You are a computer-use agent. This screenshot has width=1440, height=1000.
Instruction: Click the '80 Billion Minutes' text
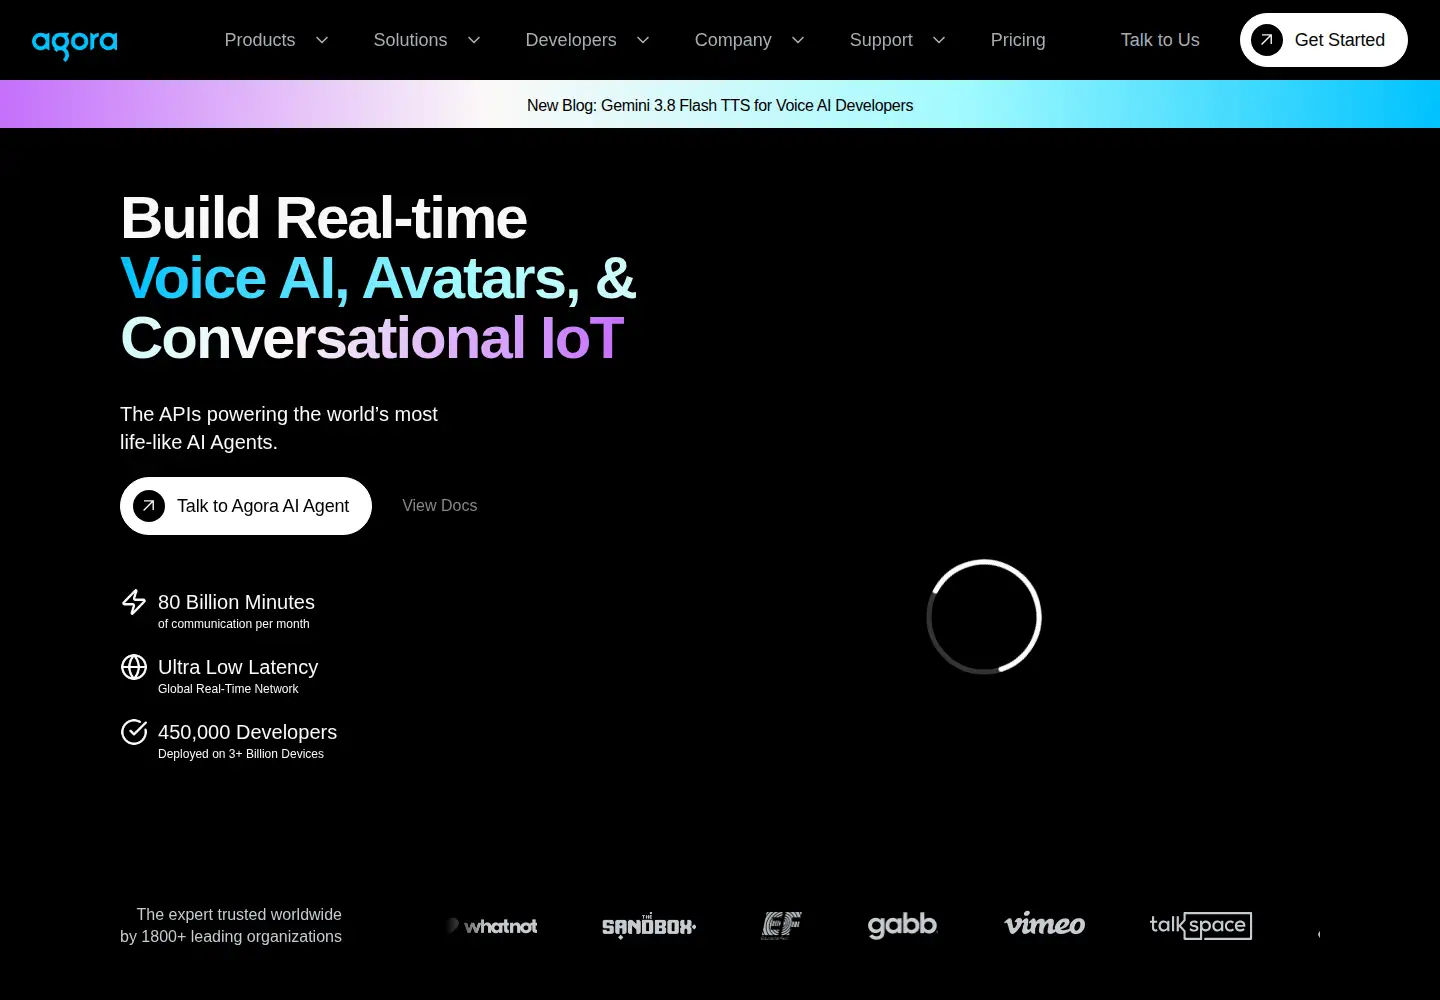click(x=236, y=602)
